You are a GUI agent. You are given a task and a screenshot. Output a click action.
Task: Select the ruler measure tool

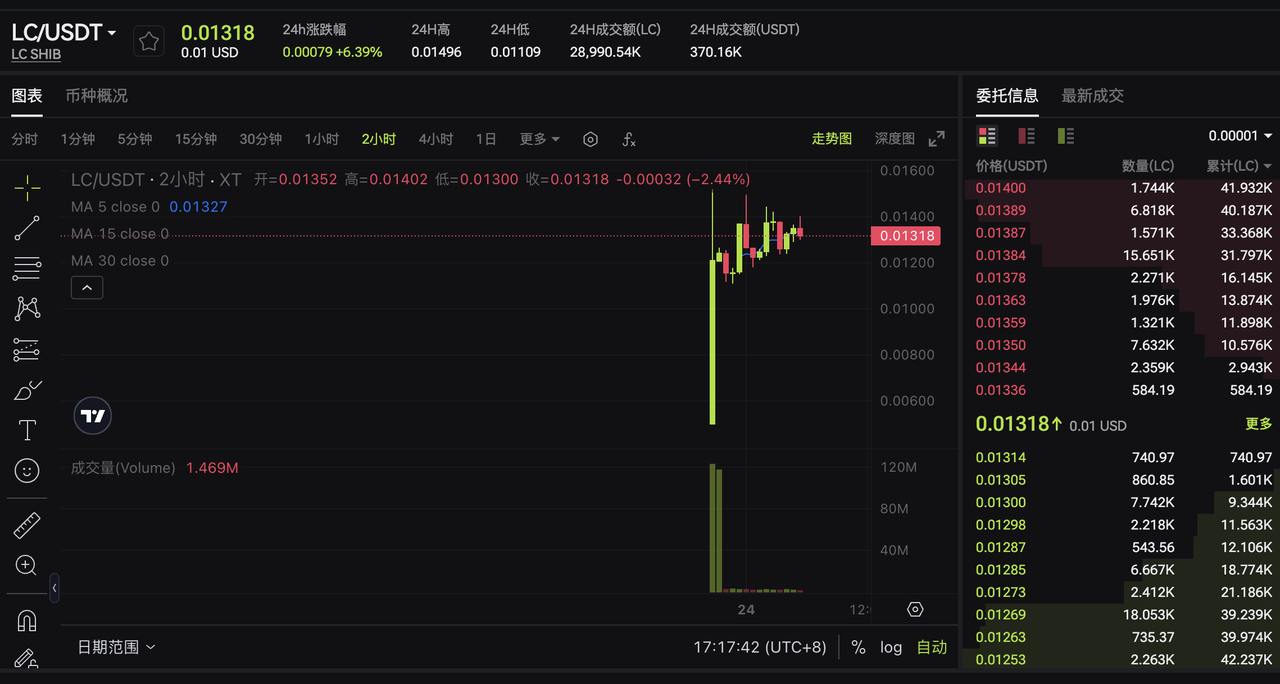pos(27,525)
